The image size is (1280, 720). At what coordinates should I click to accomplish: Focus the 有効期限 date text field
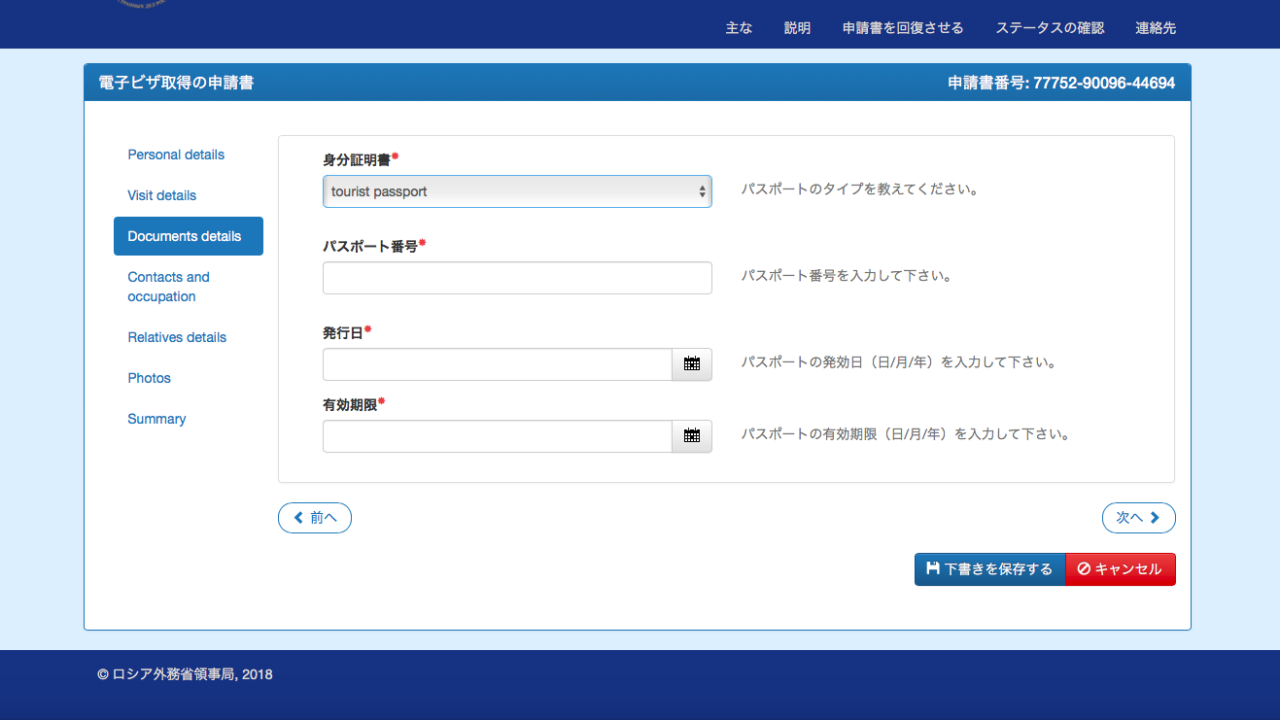tap(497, 436)
